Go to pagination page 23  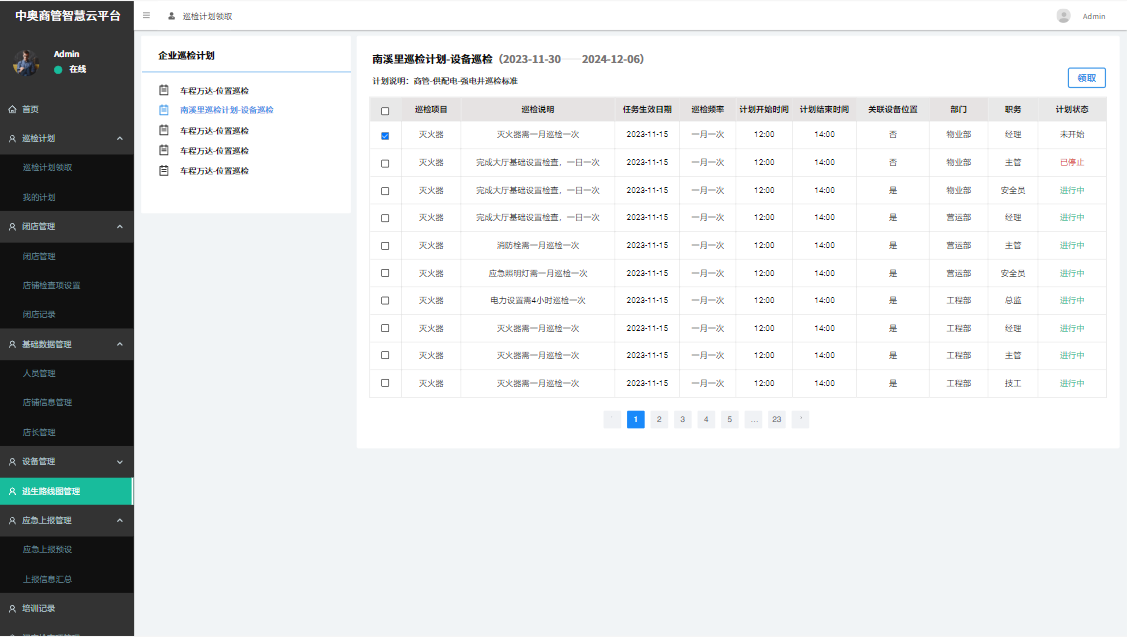pyautogui.click(x=776, y=420)
